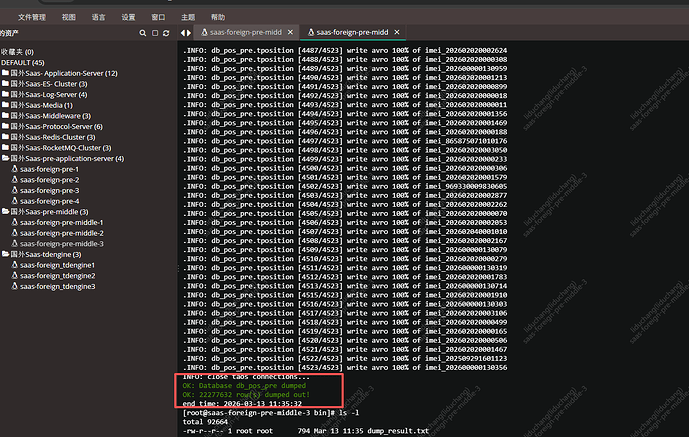Click the refresh icon in assets panel
Screen dimensions: 689x437
[165, 33]
